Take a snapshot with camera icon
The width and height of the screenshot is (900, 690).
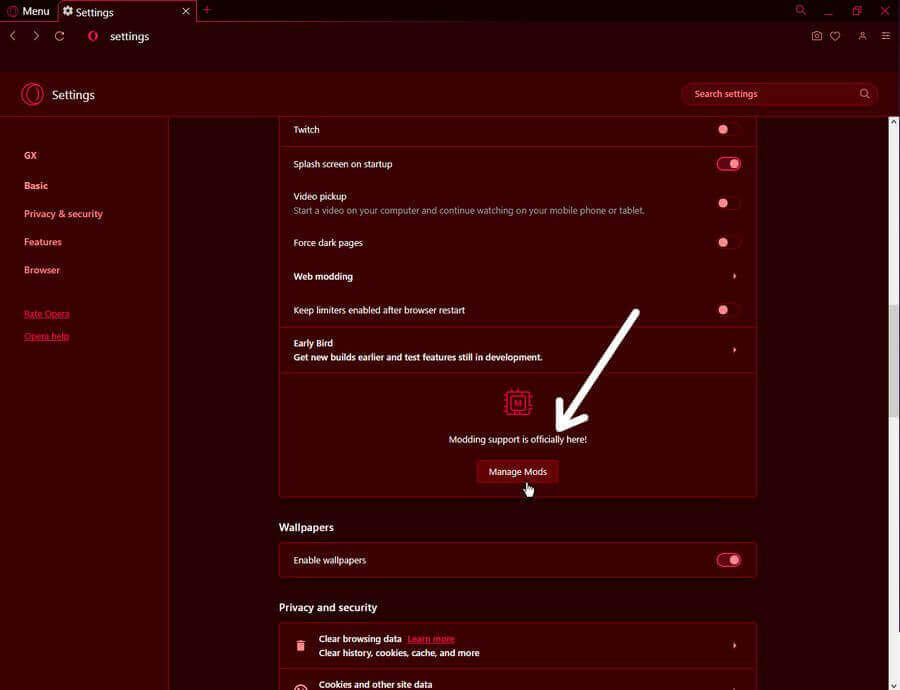pos(816,36)
